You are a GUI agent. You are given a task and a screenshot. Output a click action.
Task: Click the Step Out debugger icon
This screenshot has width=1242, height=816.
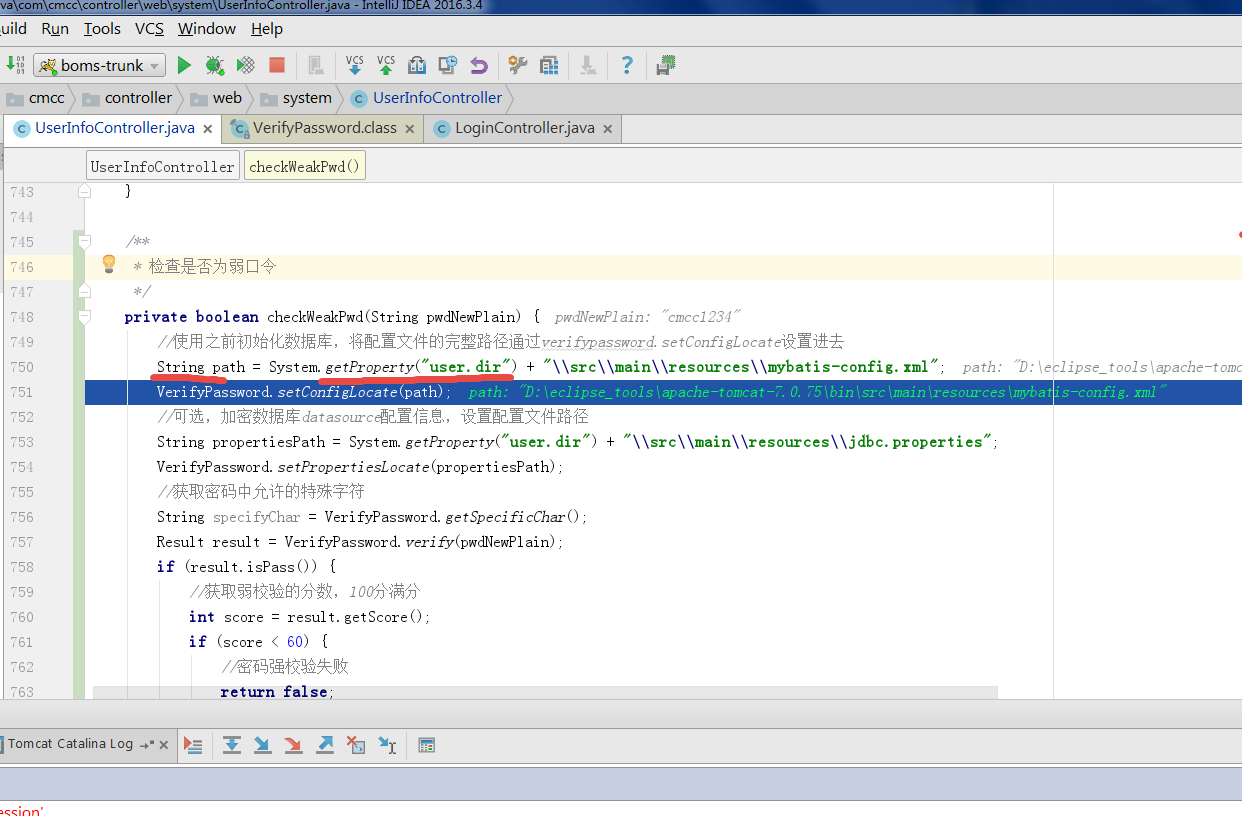(325, 745)
